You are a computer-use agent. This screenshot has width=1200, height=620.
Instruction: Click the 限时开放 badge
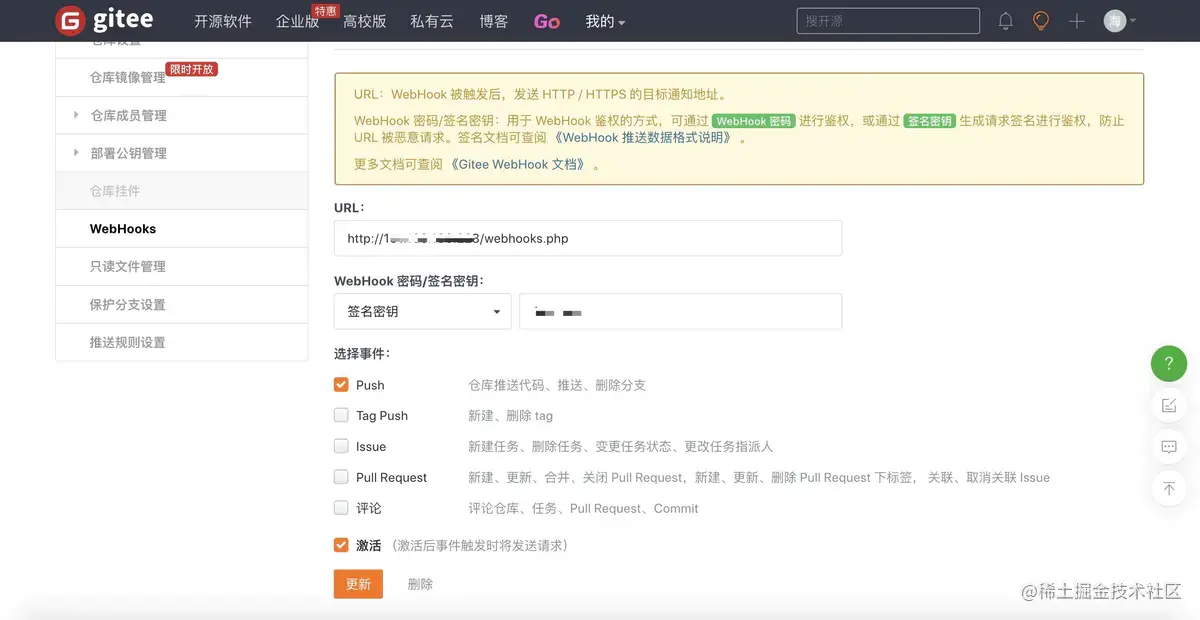192,69
